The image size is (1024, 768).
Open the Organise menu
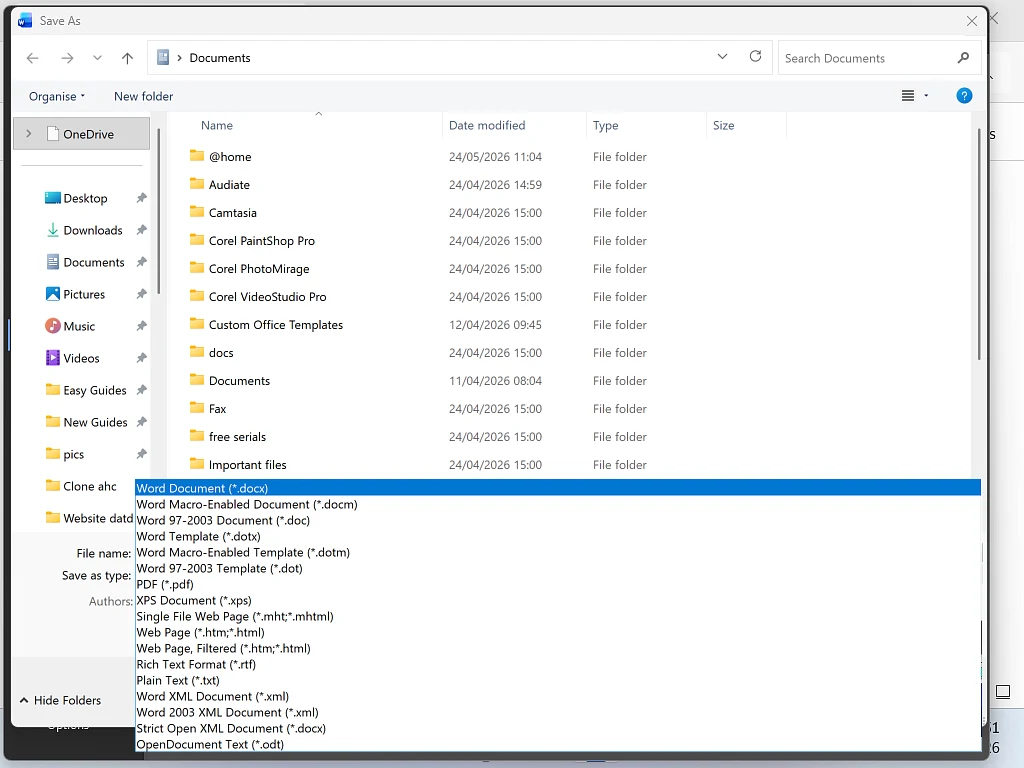(57, 96)
